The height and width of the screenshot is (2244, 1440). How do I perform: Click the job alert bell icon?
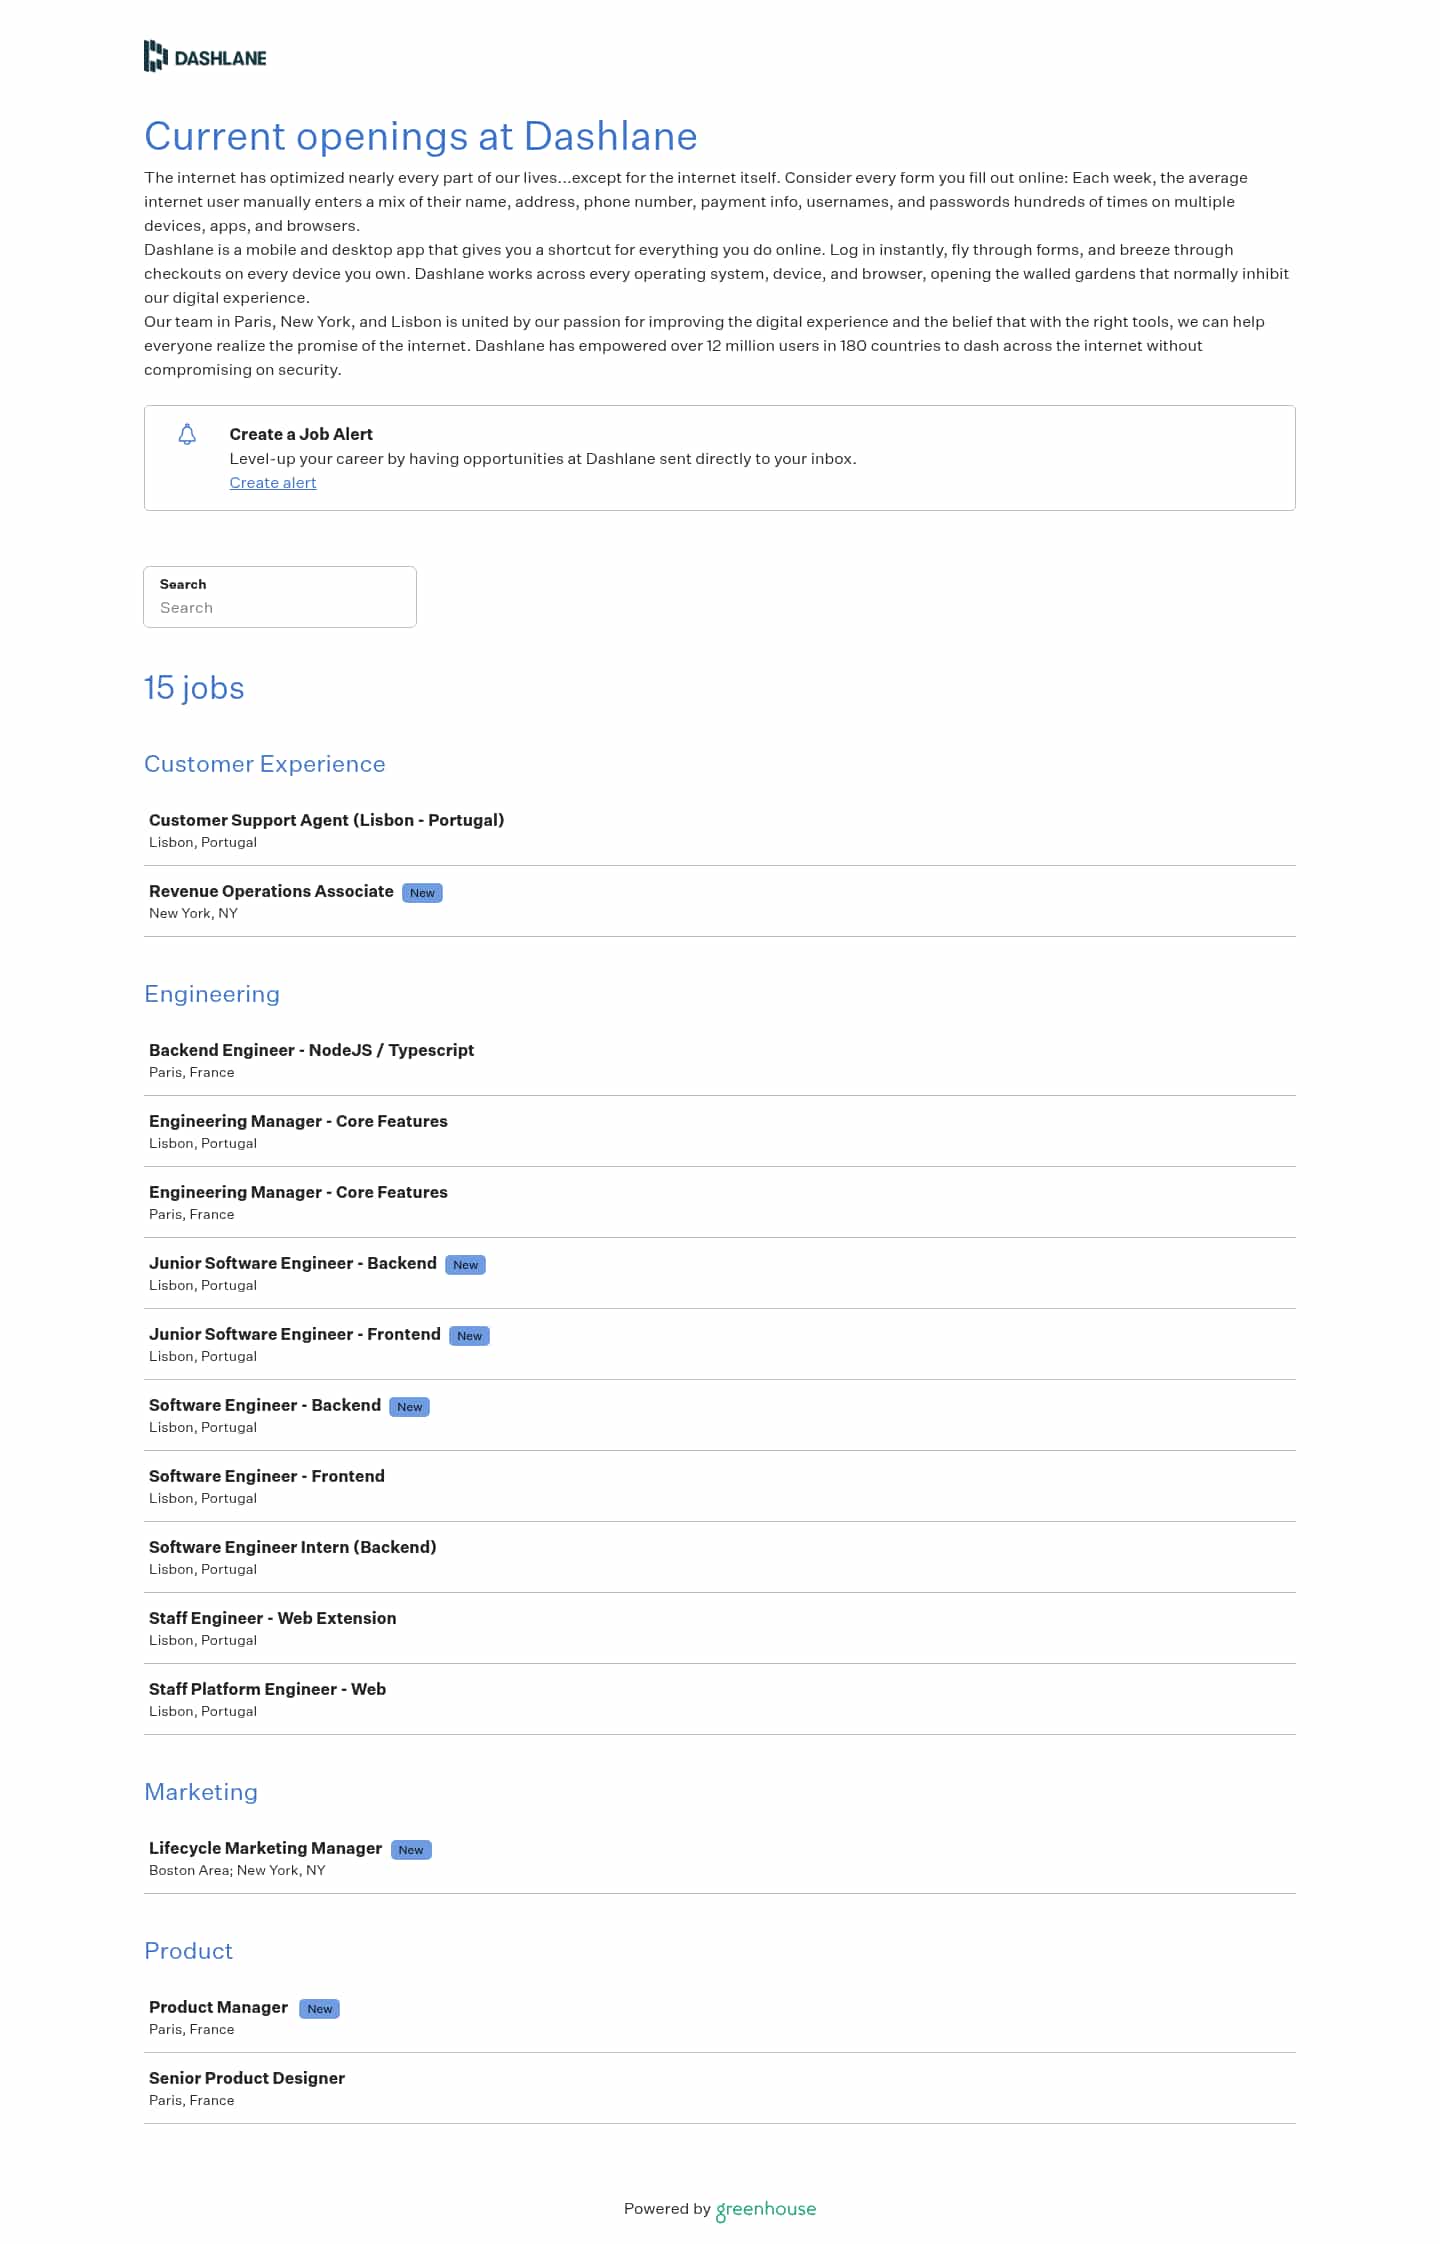(187, 434)
